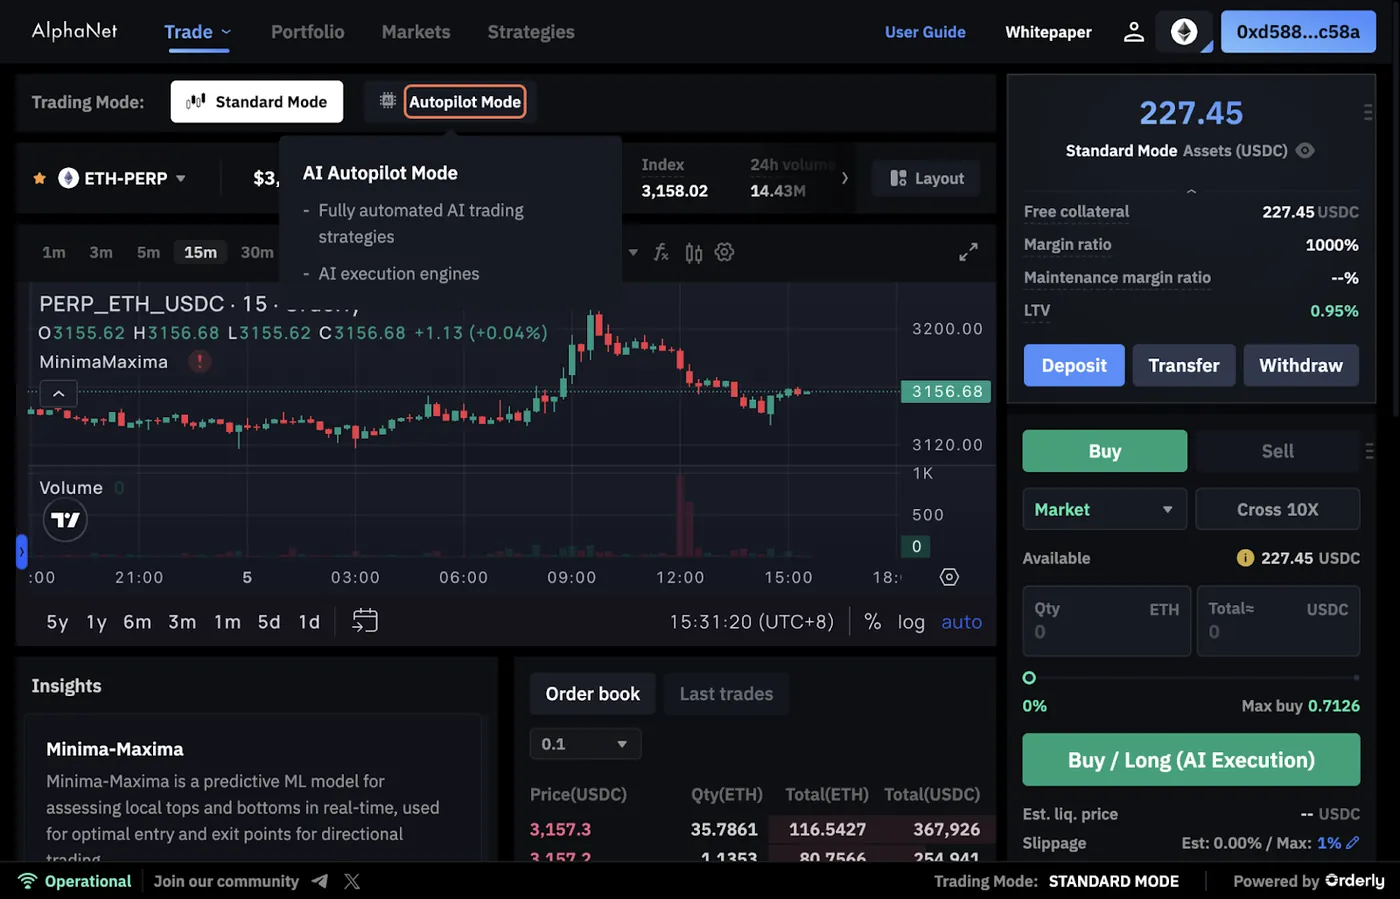
Task: Open chart indicators fx icon
Action: (x=661, y=253)
